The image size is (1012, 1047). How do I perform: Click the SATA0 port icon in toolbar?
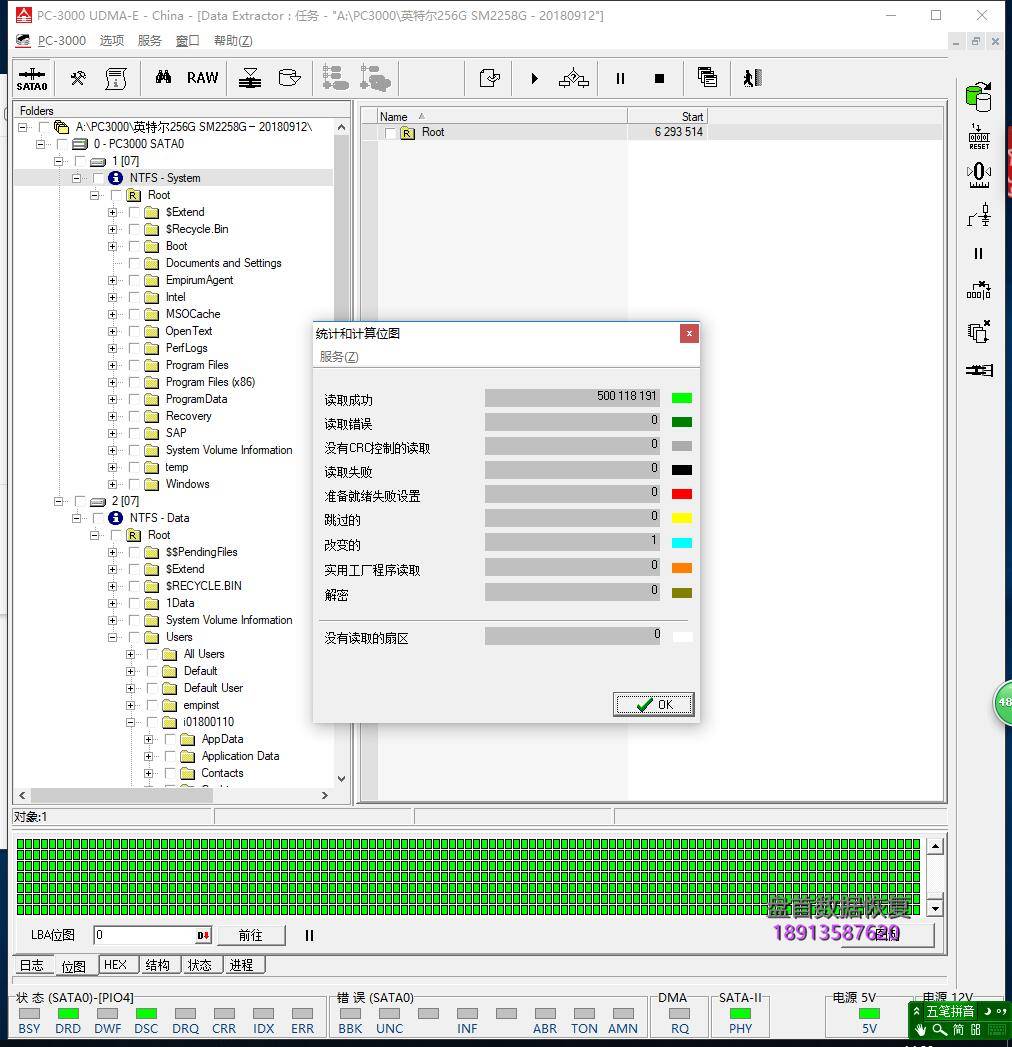[x=32, y=78]
